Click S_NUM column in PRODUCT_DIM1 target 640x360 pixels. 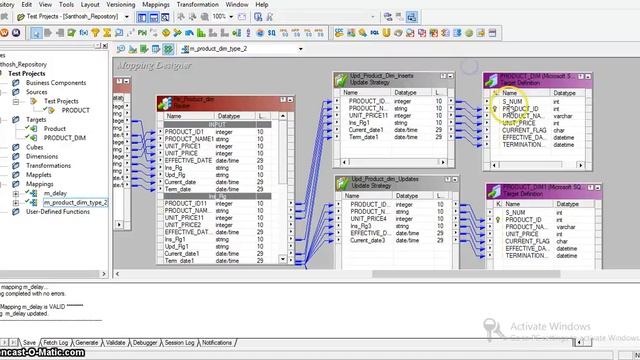[x=515, y=213]
